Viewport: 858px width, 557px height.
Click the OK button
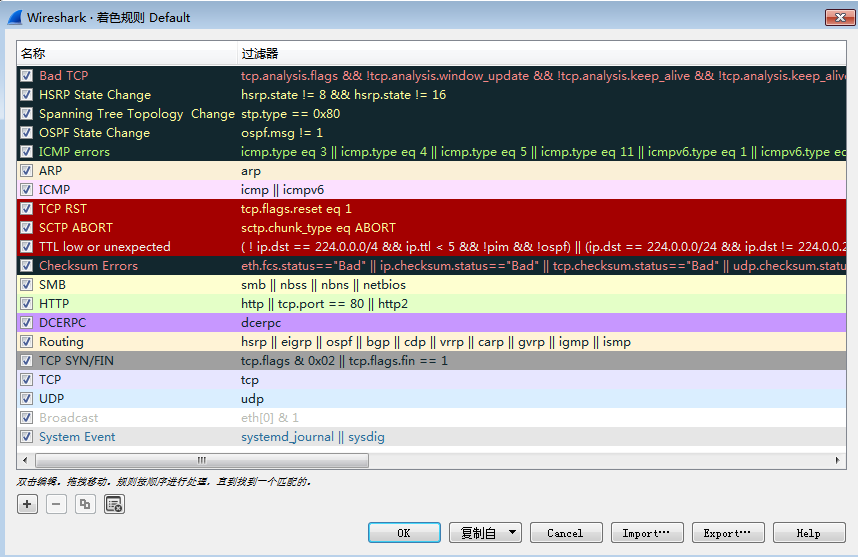point(404,532)
